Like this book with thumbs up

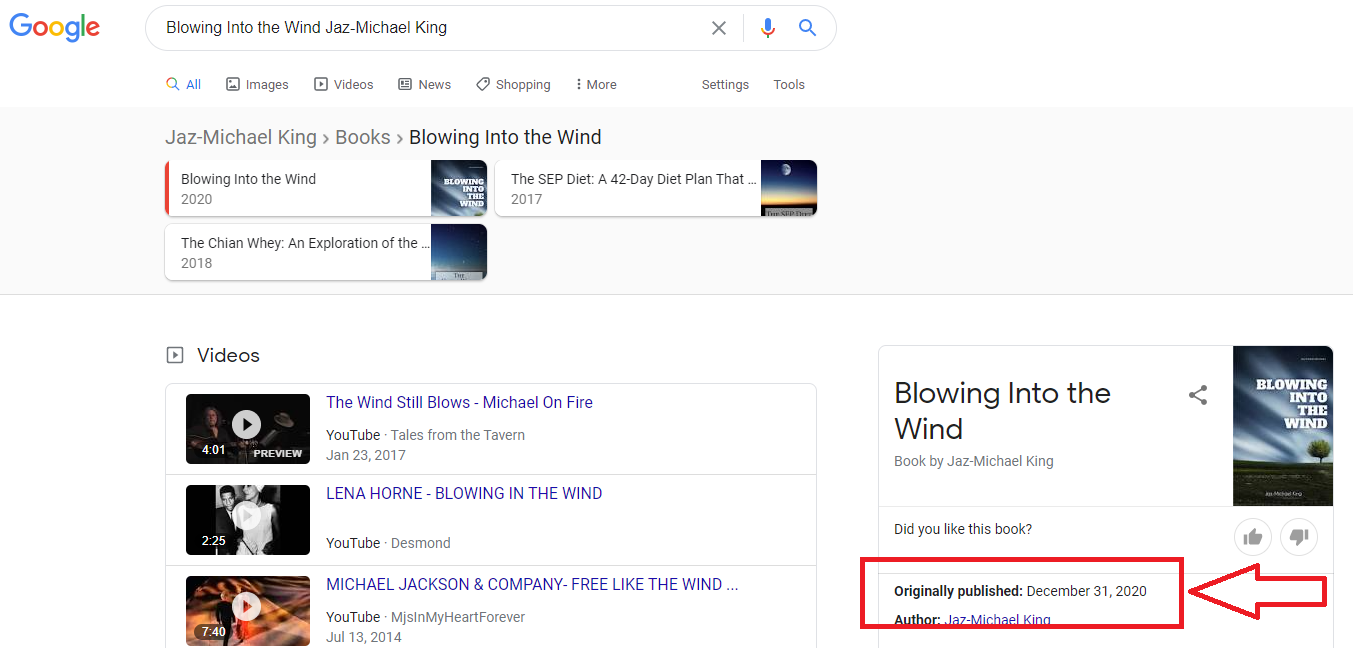coord(1252,537)
